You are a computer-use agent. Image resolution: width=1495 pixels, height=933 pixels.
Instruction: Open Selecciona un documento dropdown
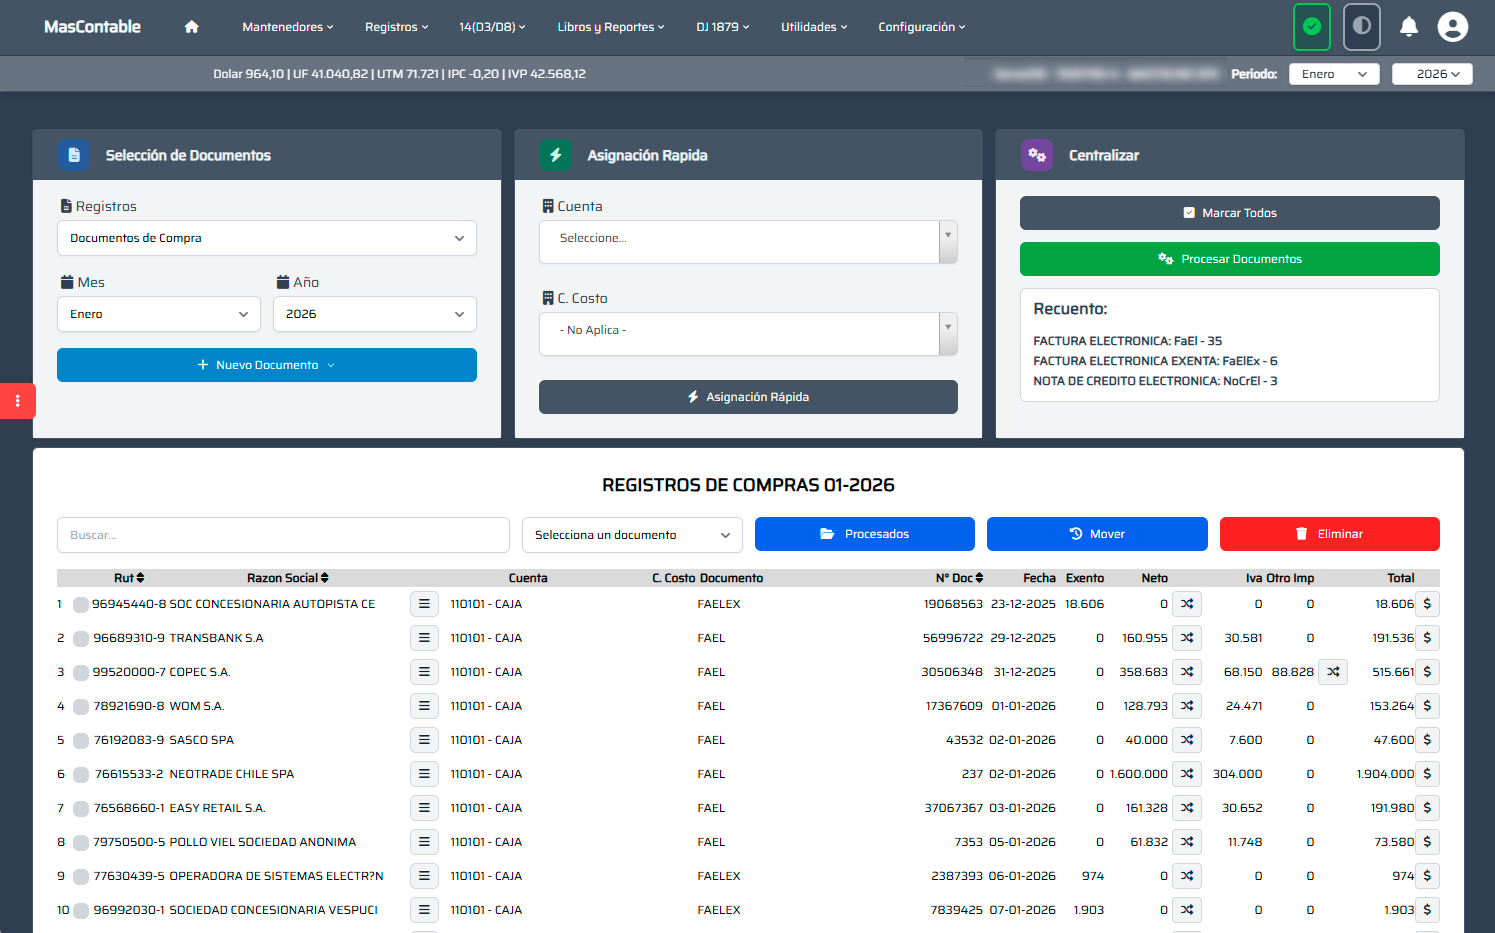(632, 535)
